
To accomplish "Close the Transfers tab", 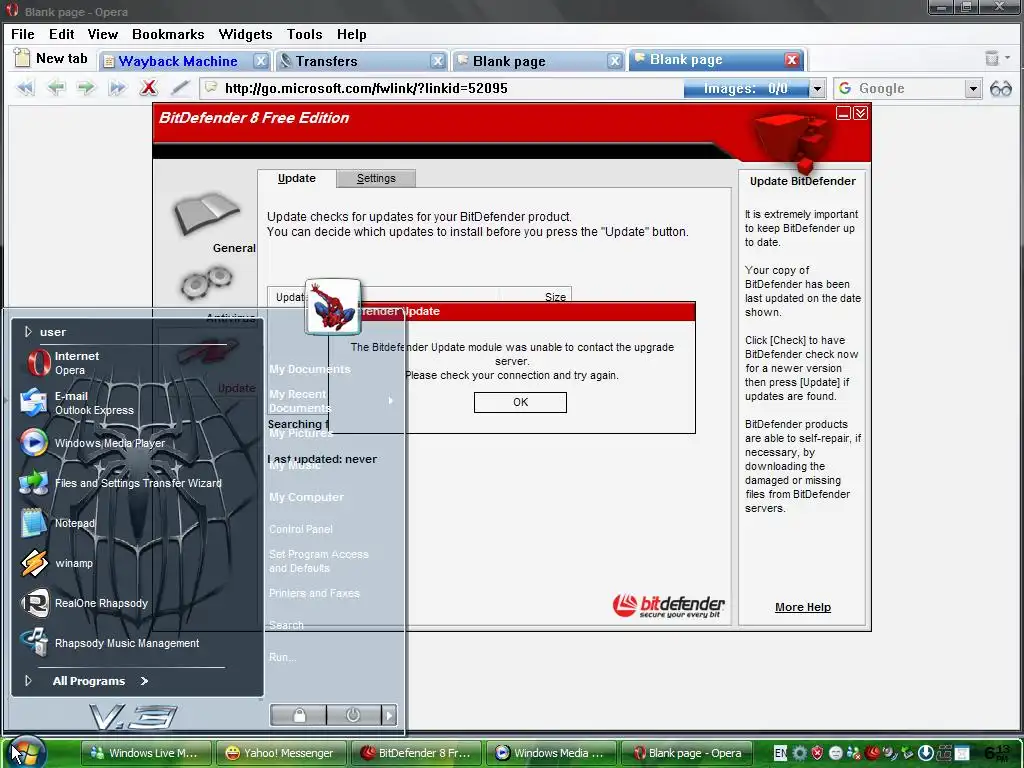I will click(438, 61).
